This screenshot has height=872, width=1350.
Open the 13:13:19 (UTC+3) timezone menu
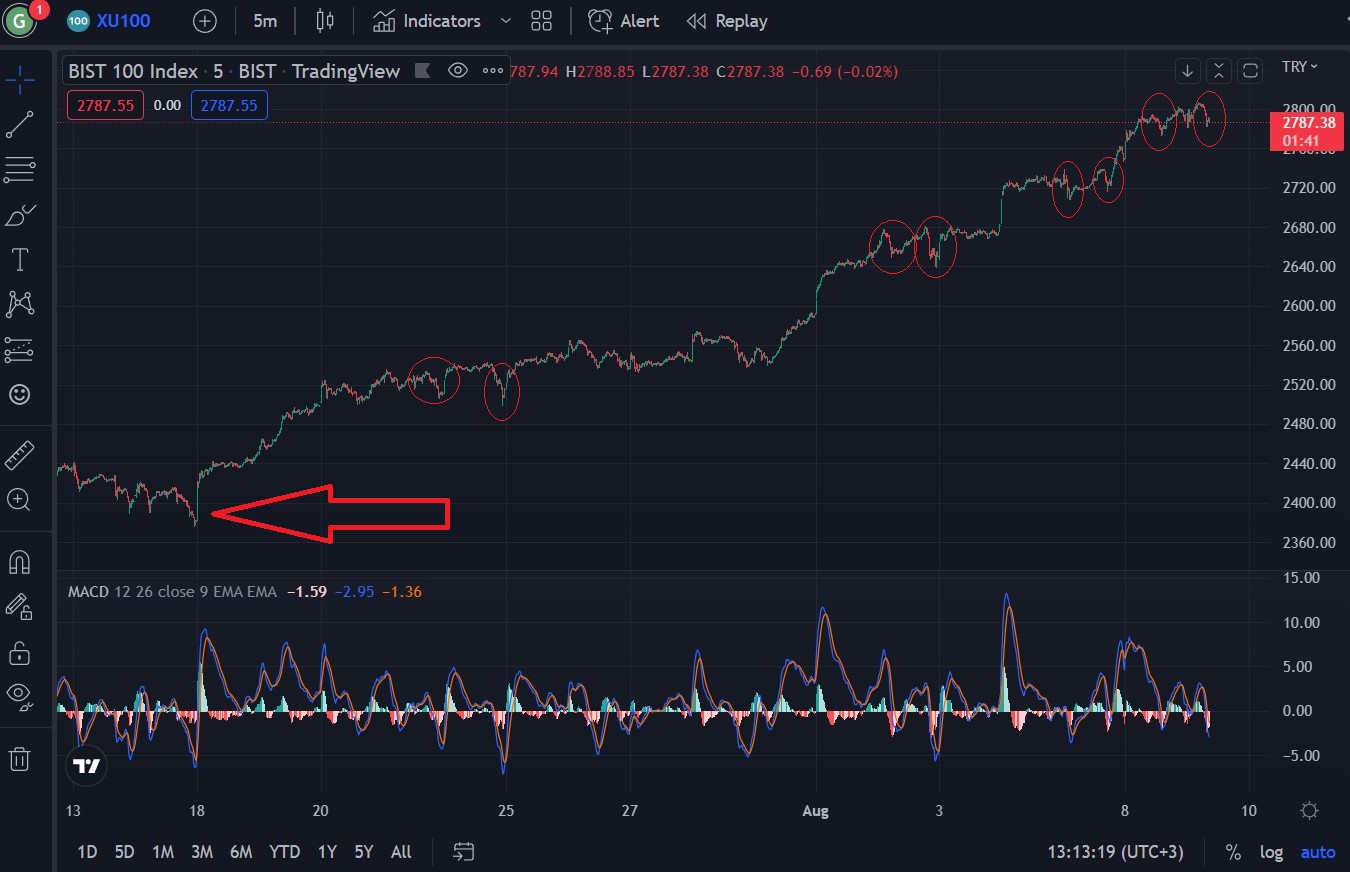pos(1115,852)
